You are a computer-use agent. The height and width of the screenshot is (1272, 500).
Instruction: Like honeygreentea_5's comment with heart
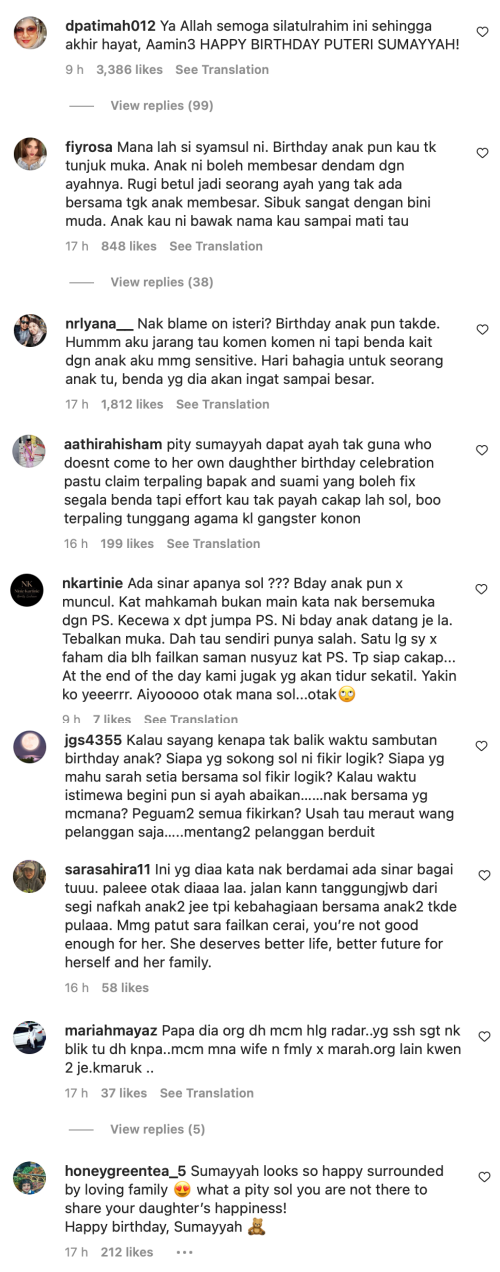[482, 1177]
